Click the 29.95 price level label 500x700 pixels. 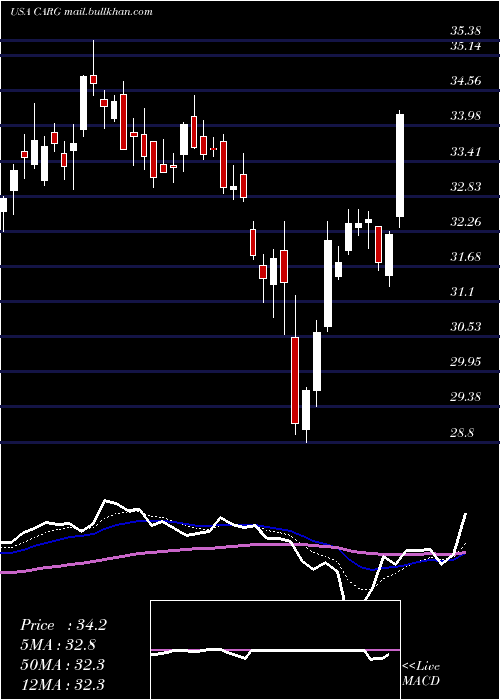pos(465,362)
